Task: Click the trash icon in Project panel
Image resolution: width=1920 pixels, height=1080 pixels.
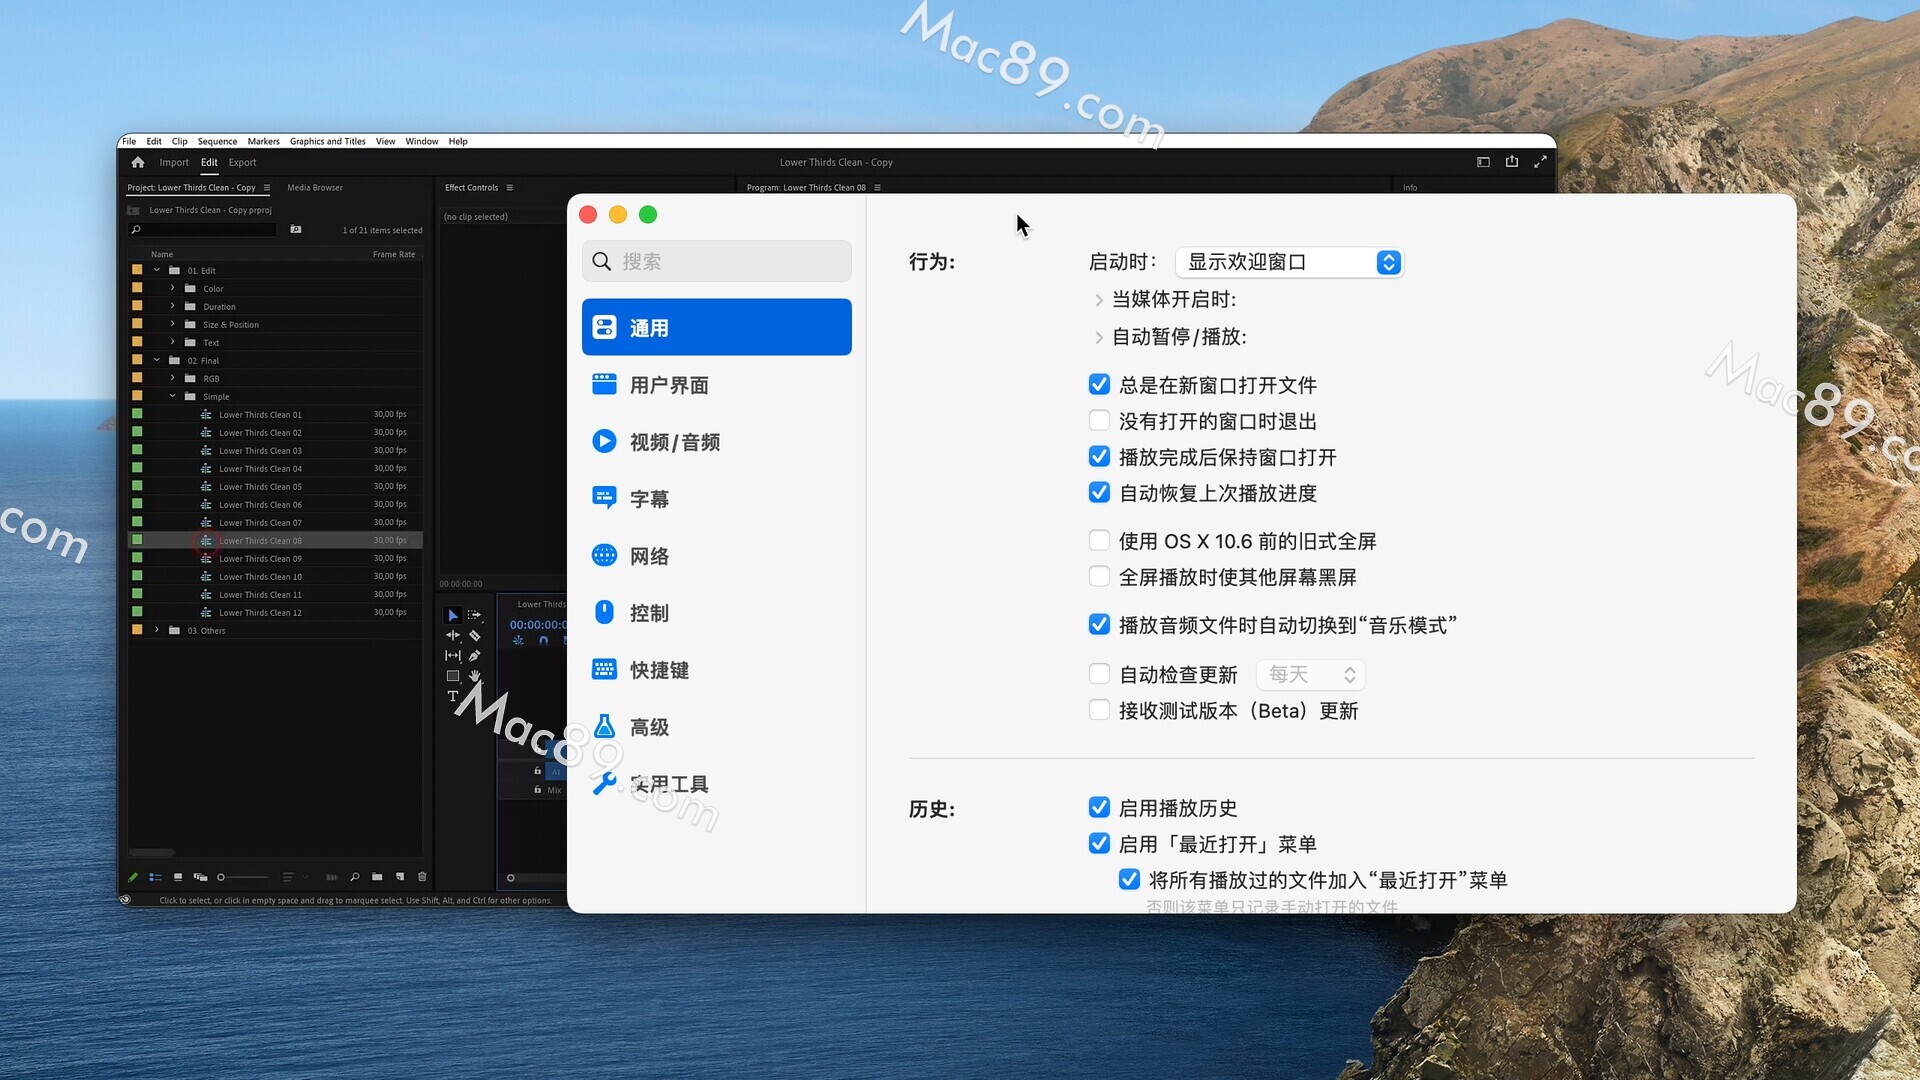Action: tap(422, 877)
